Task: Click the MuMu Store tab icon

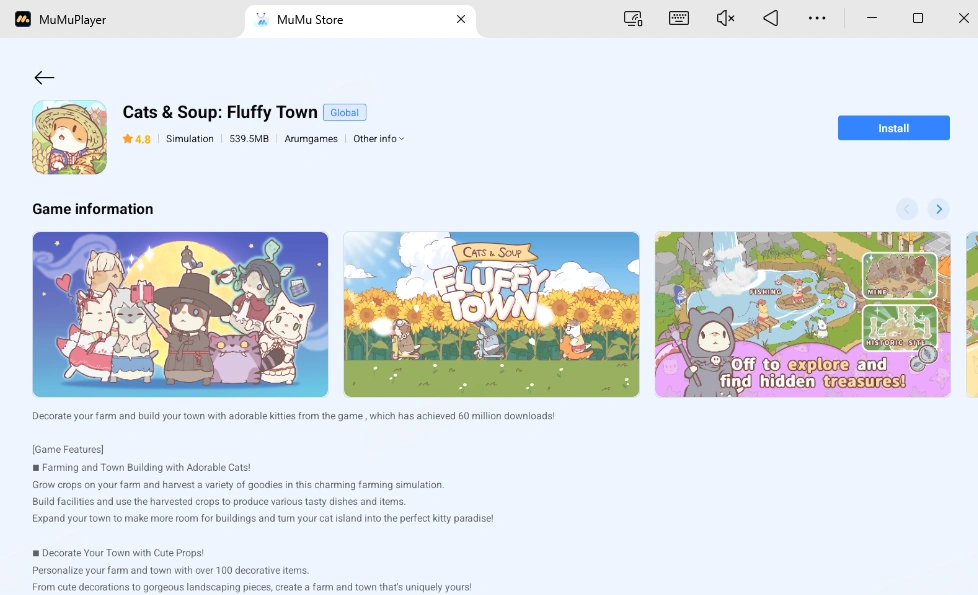Action: (262, 20)
